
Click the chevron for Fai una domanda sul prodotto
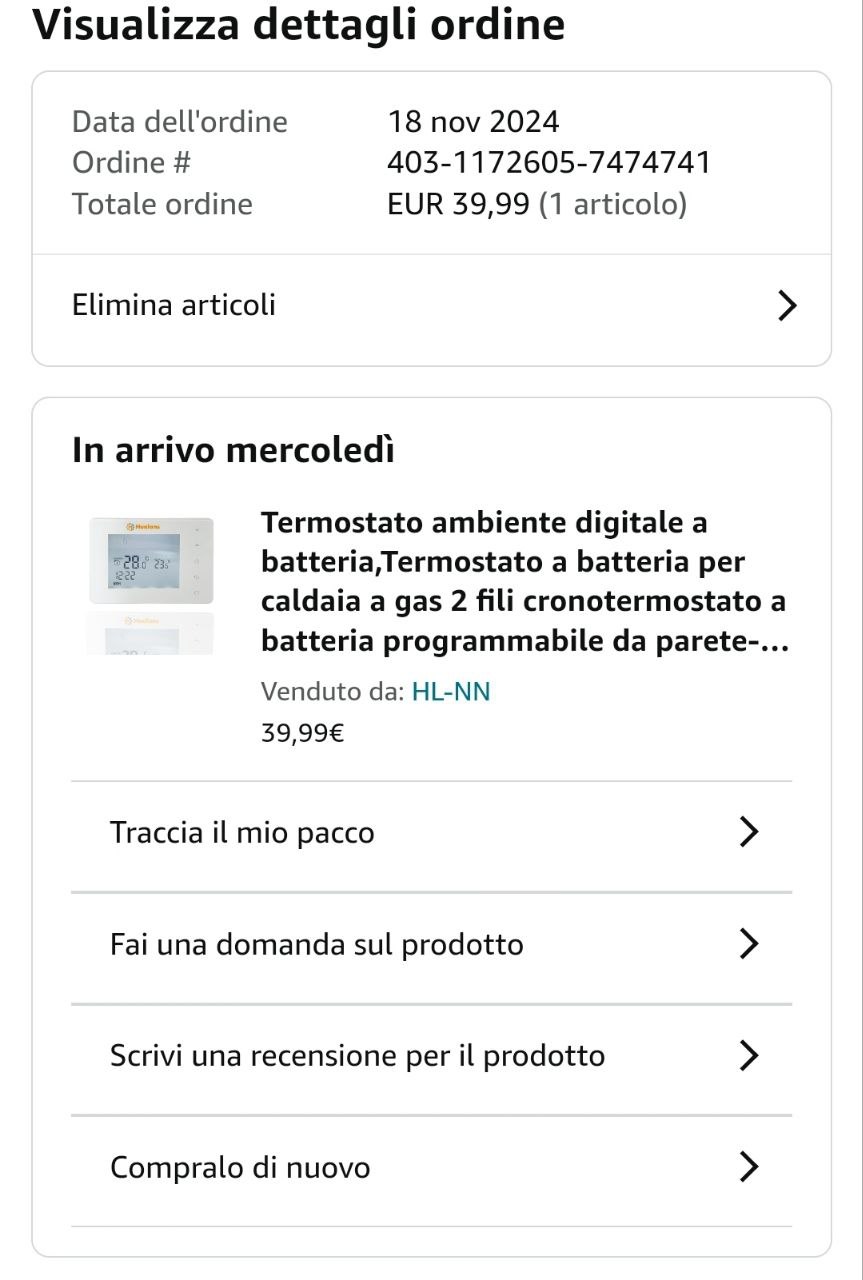coord(748,944)
